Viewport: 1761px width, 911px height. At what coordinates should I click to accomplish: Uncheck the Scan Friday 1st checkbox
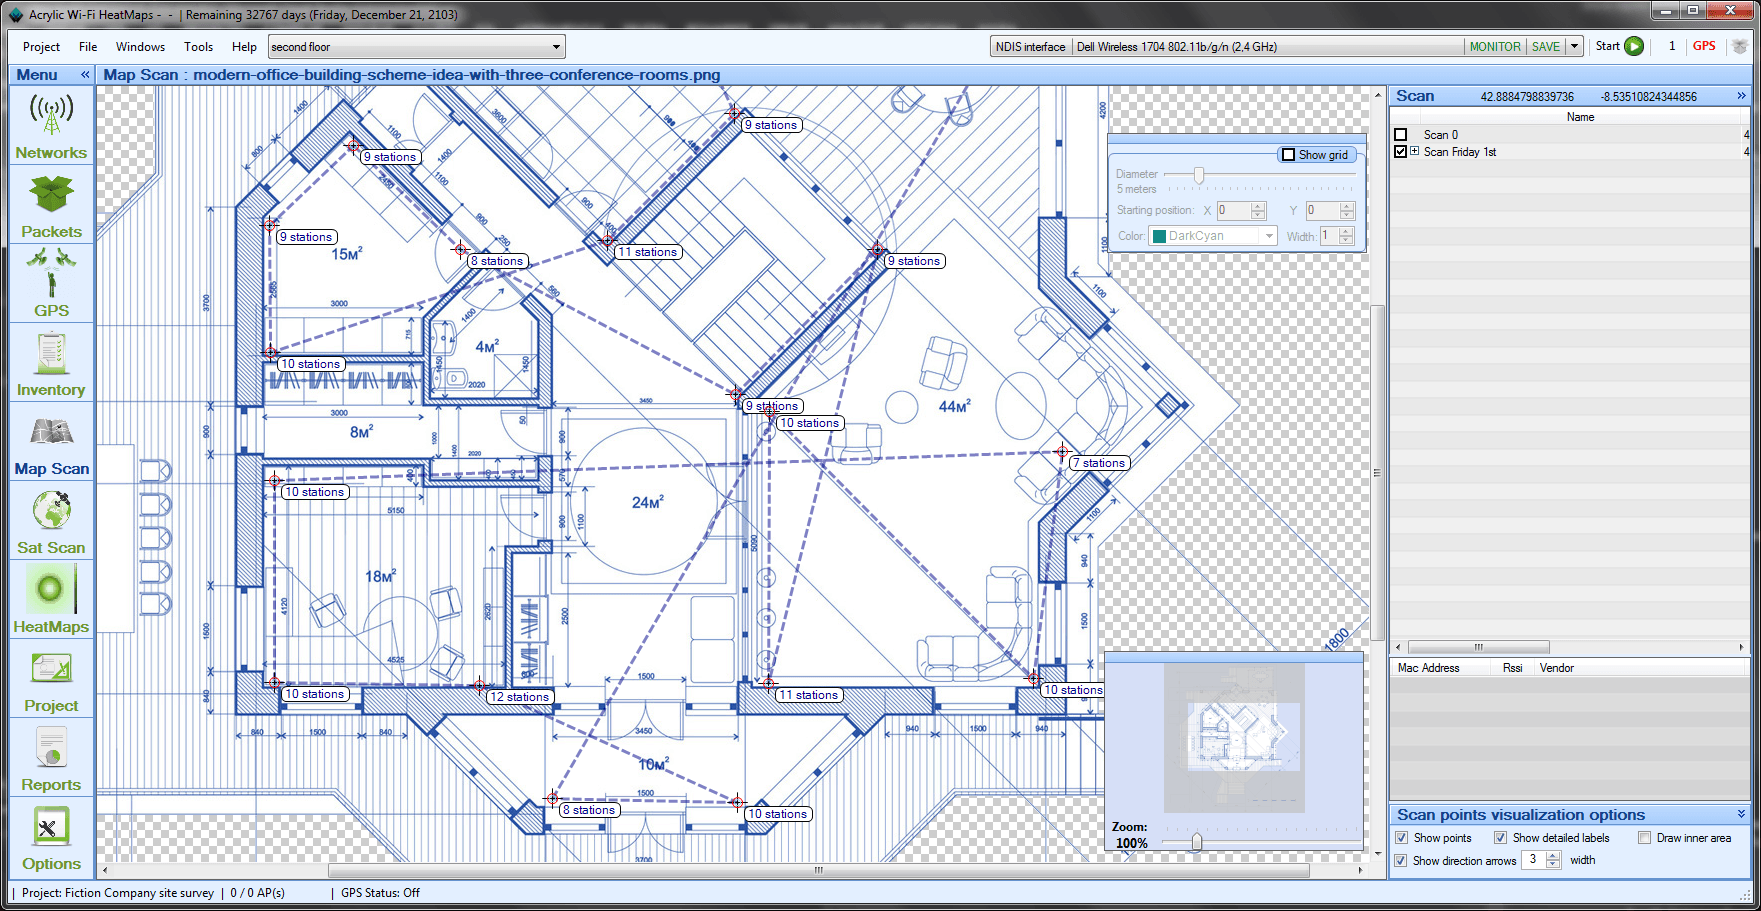click(x=1400, y=152)
